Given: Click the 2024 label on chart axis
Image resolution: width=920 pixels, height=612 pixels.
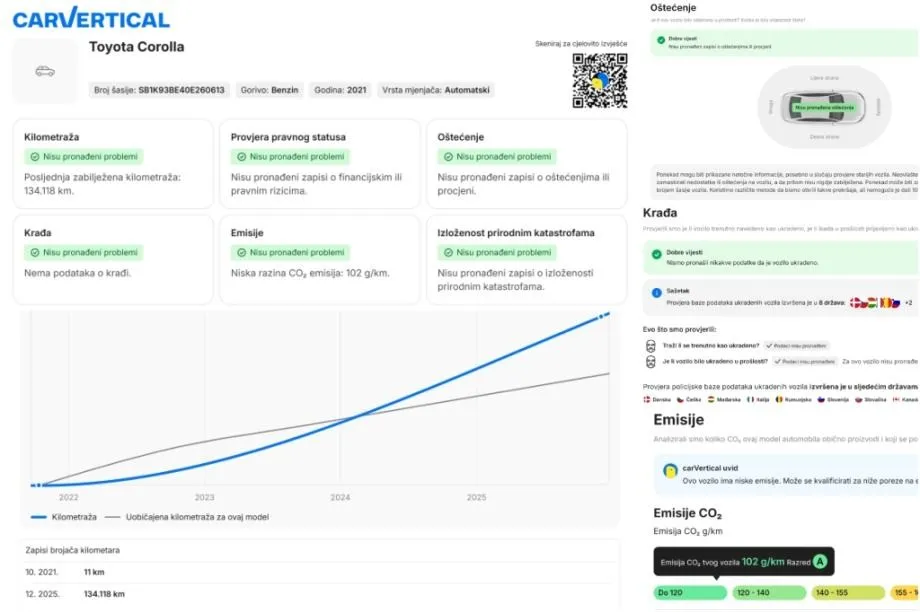Looking at the screenshot, I should tap(340, 497).
